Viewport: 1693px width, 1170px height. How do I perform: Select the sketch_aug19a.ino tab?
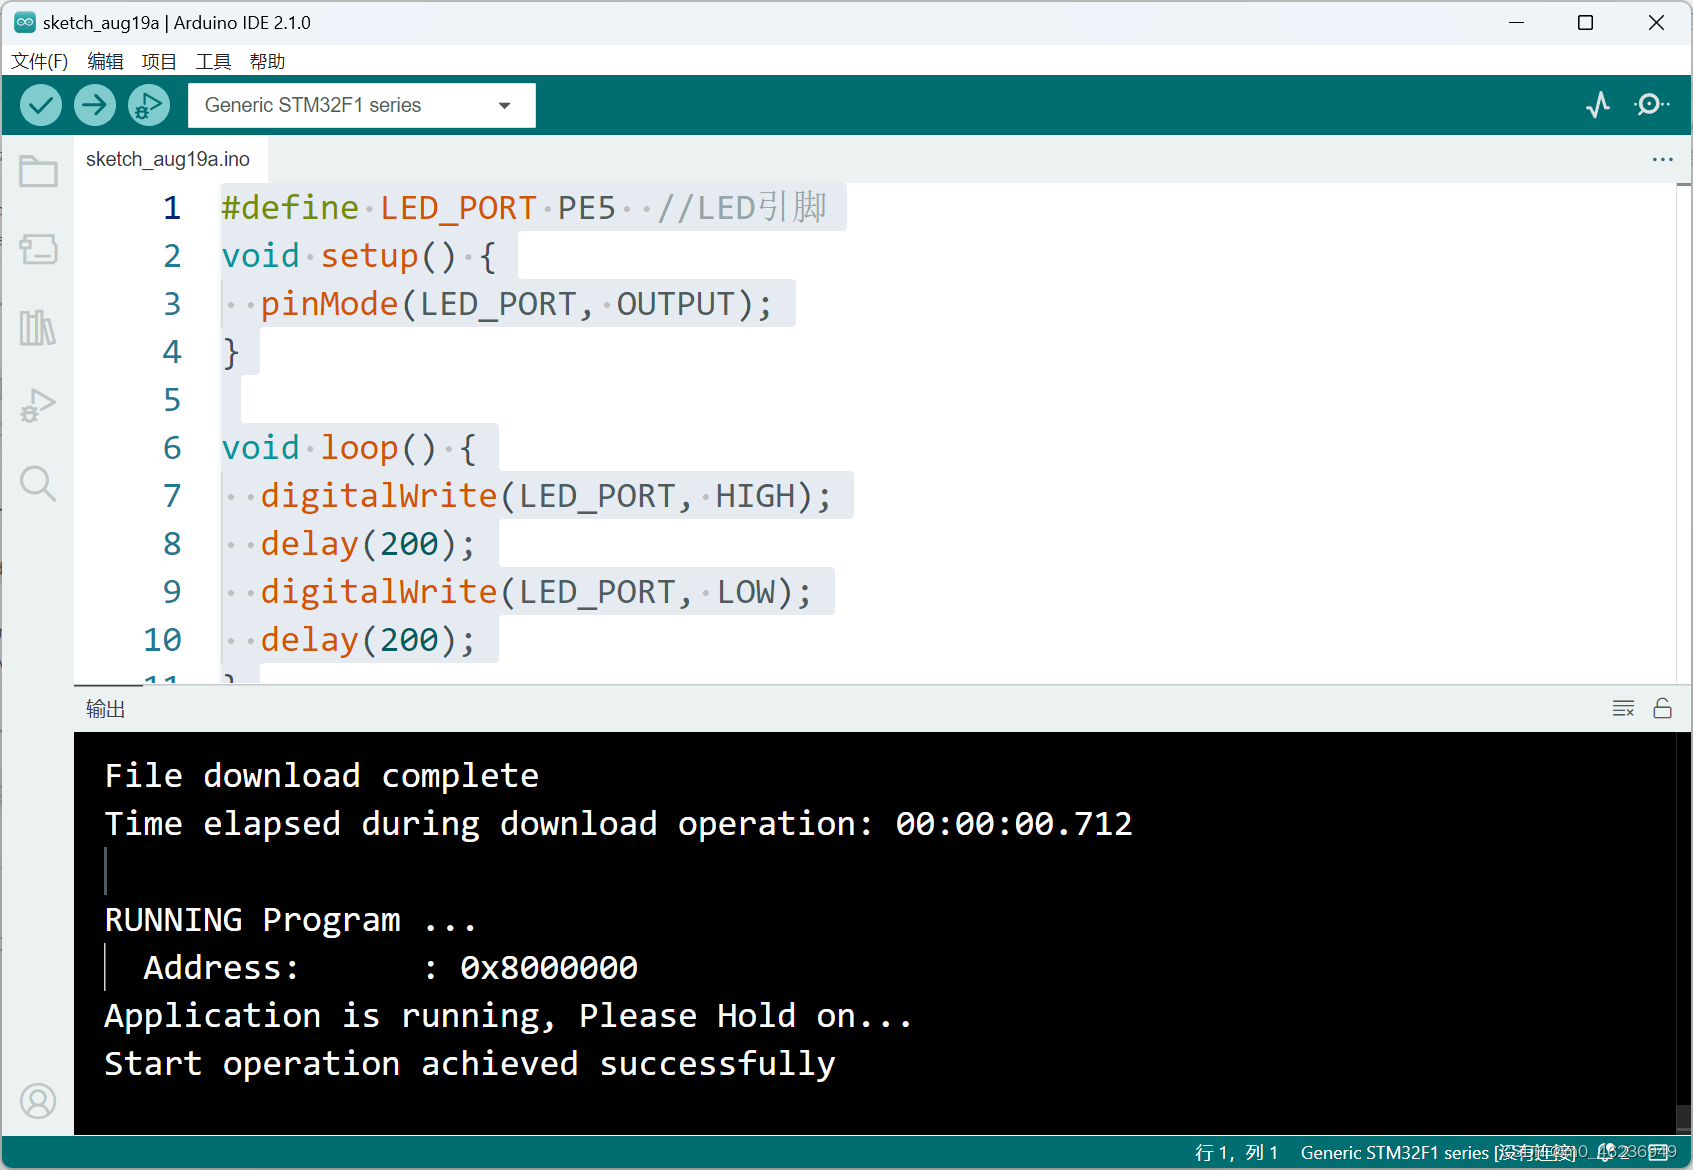170,159
